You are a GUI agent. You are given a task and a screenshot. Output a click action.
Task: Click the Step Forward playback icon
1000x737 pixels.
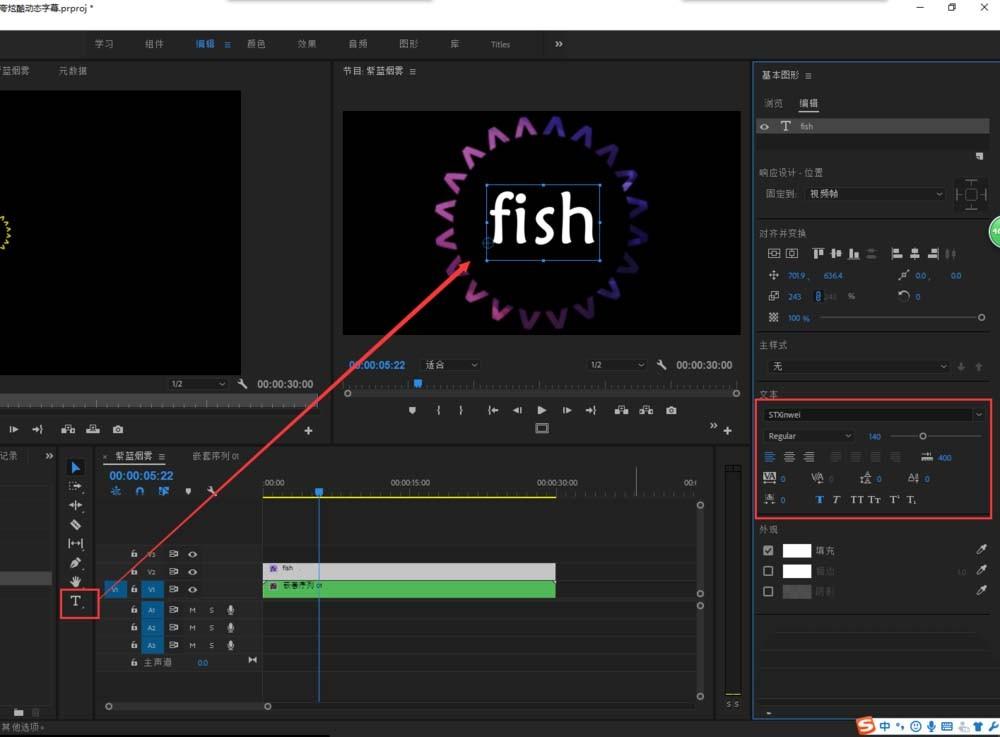coord(566,411)
